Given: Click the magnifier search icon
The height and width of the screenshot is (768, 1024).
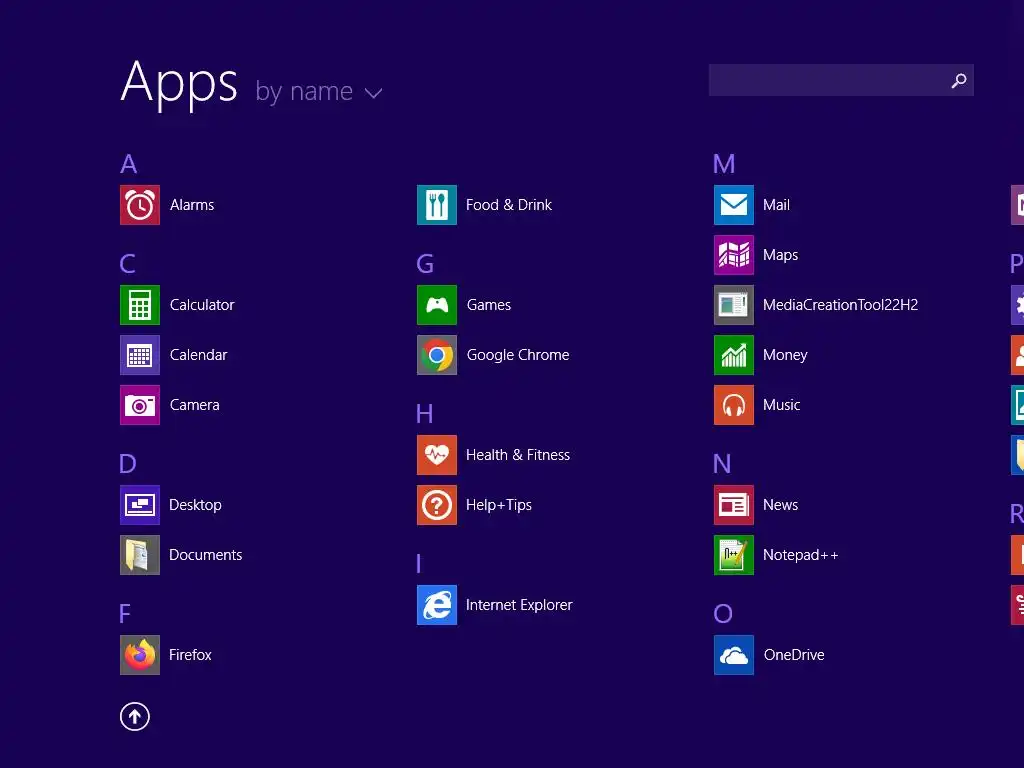Looking at the screenshot, I should click(959, 80).
